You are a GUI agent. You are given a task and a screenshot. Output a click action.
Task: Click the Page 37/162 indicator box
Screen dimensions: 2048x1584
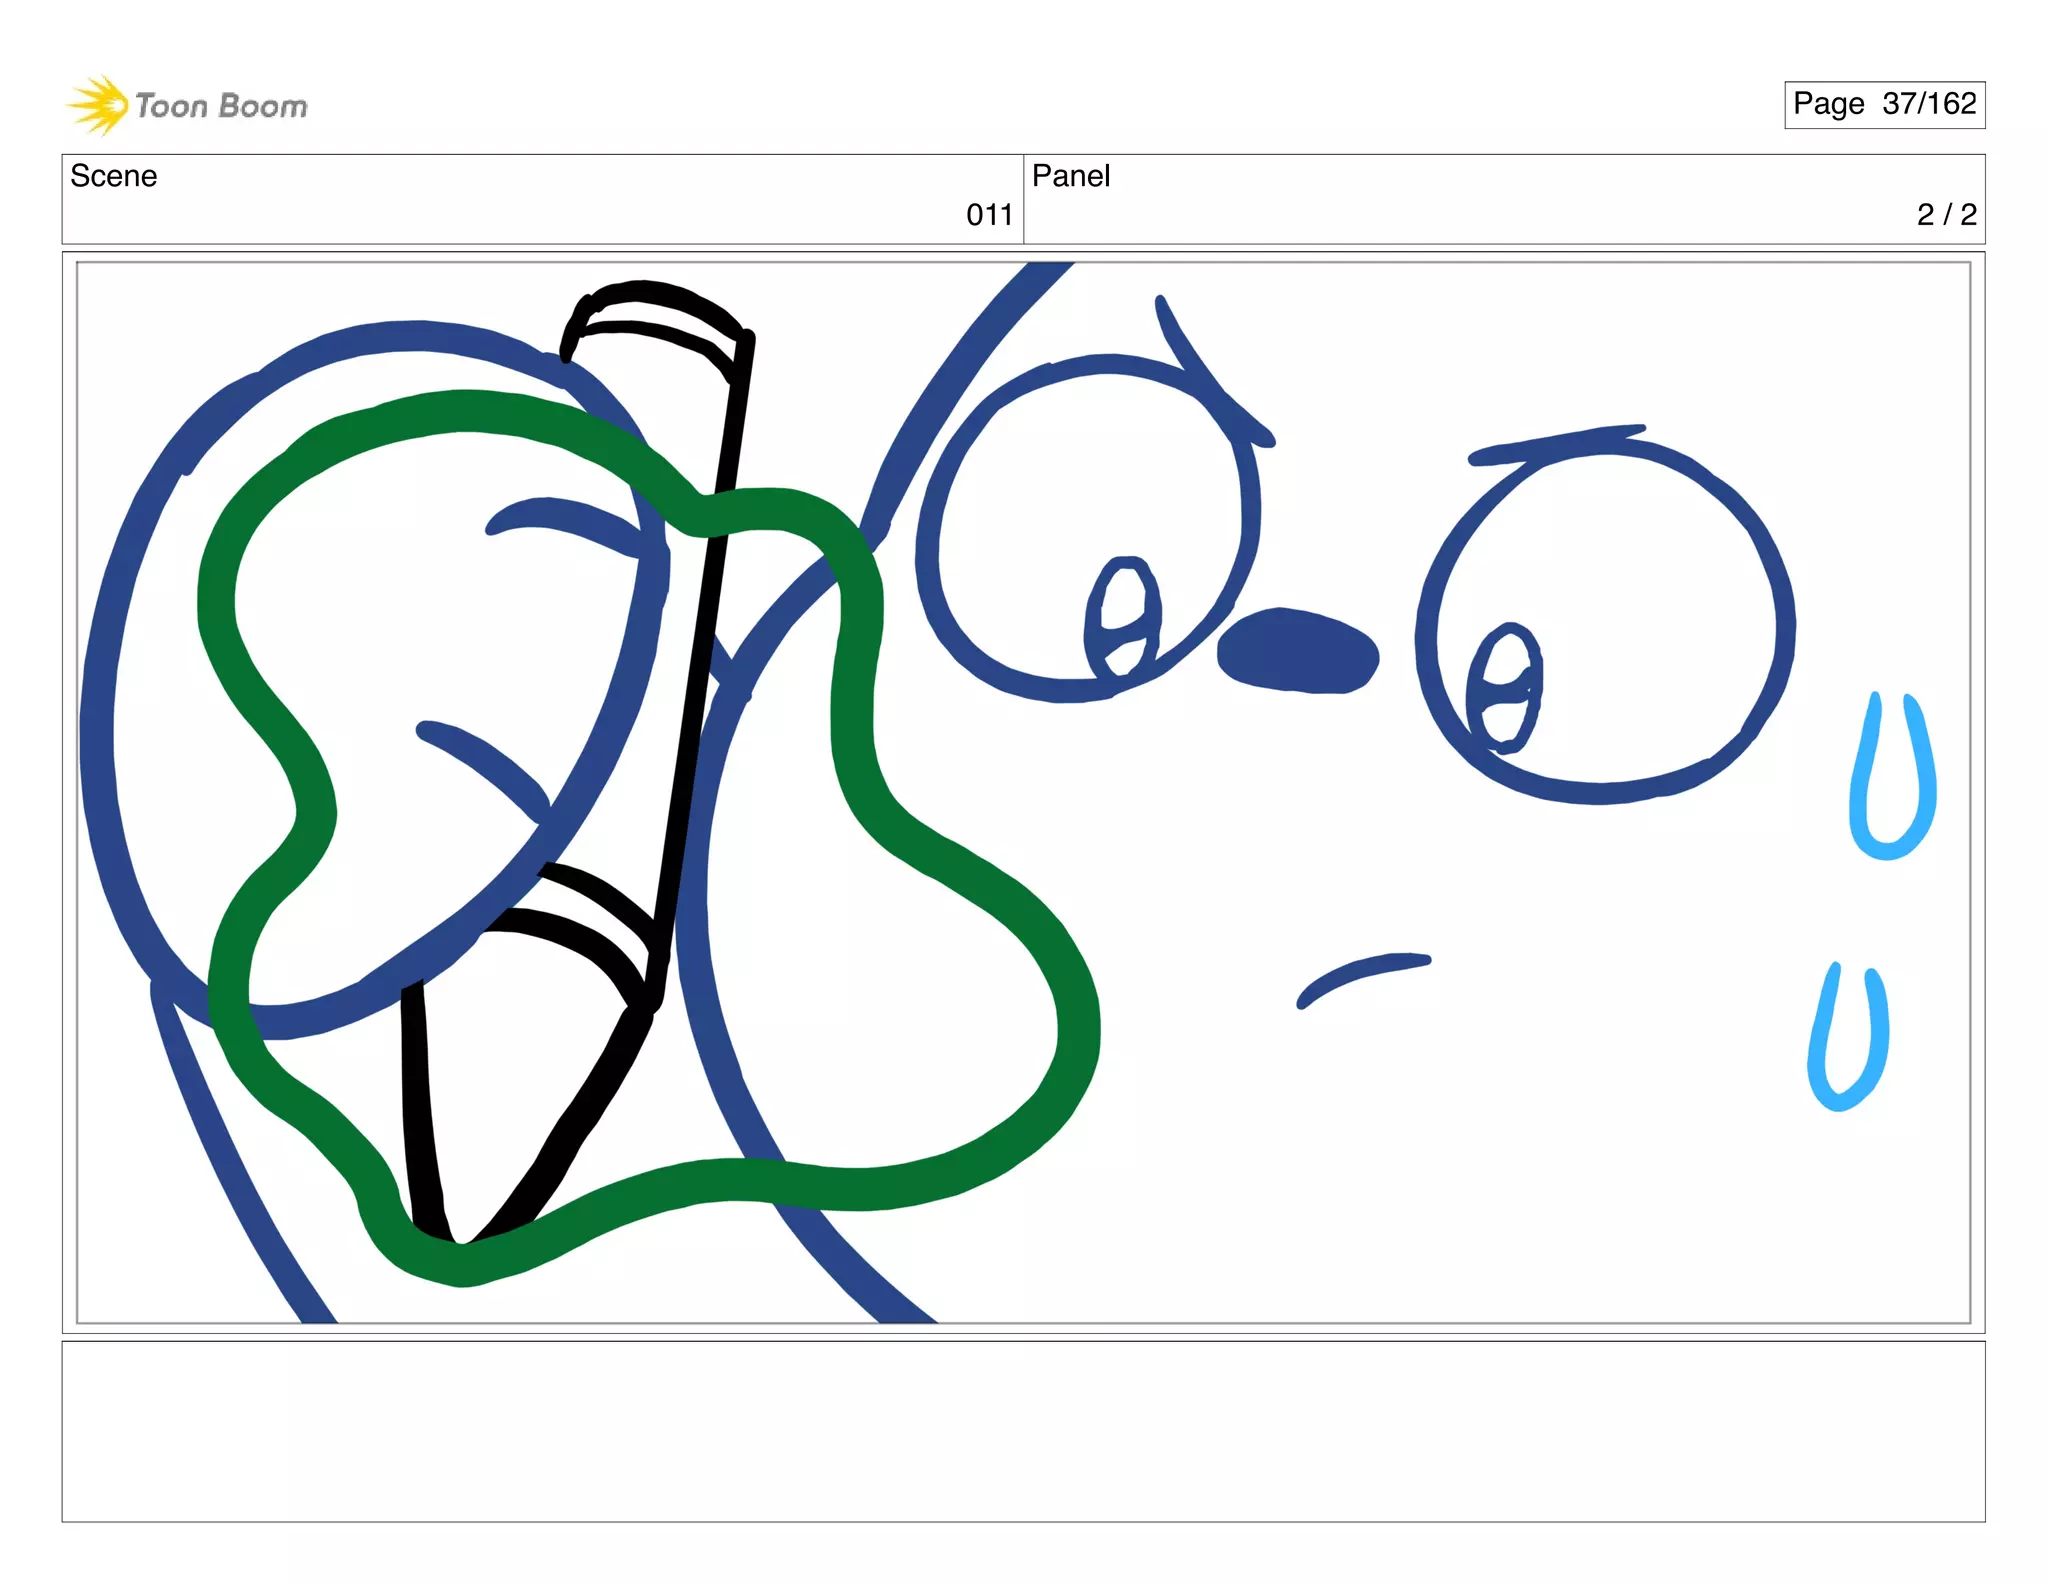click(x=1884, y=104)
